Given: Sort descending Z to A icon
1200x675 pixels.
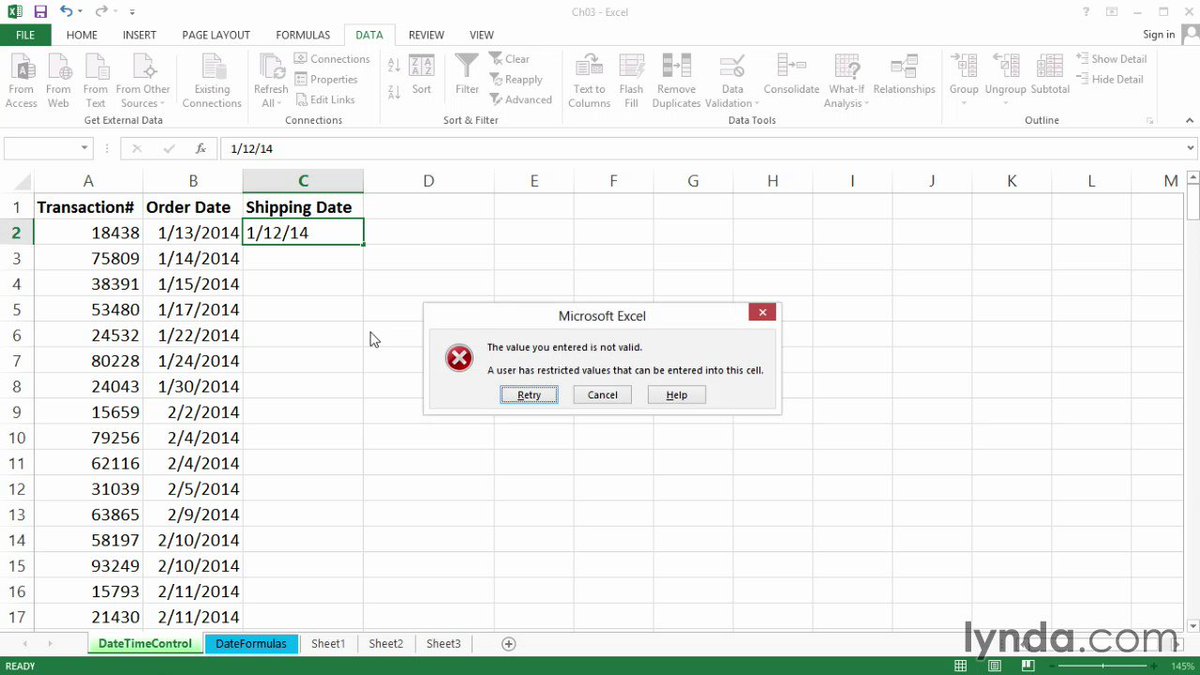Looking at the screenshot, I should coord(393,90).
